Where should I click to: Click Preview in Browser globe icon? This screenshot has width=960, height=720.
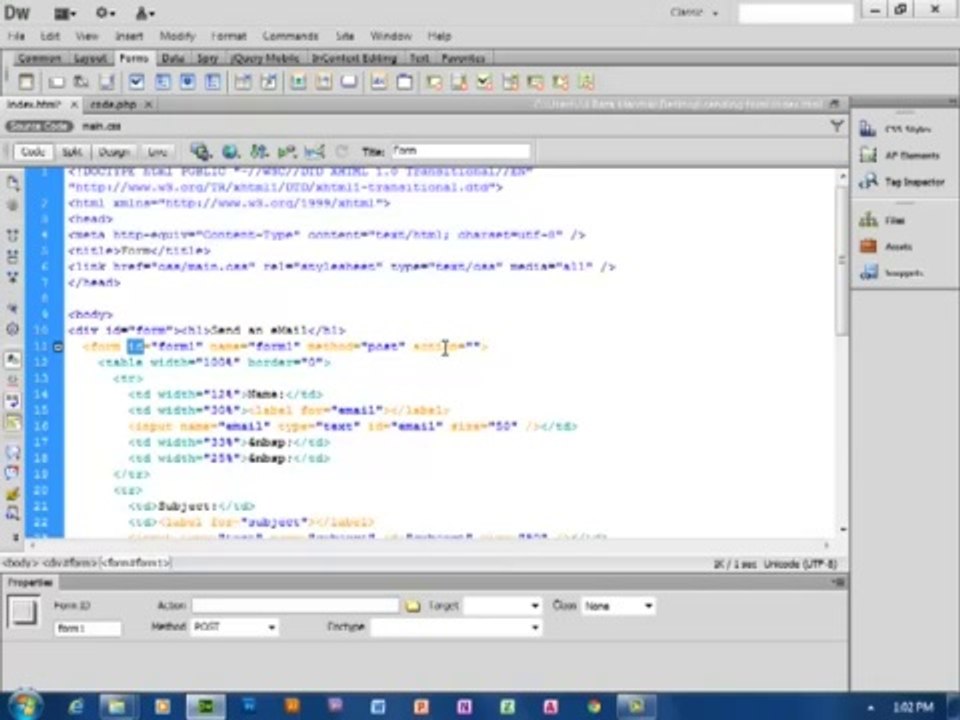(230, 151)
